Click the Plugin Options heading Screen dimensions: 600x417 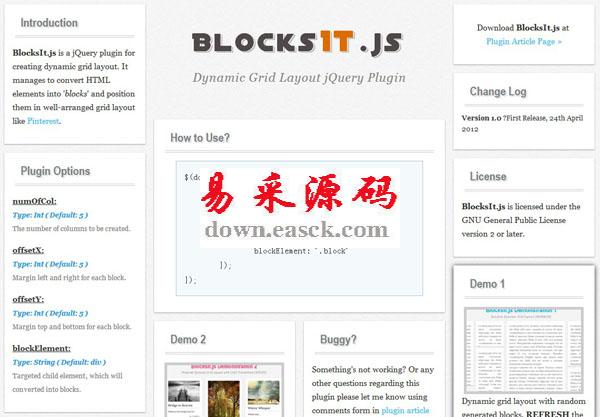(x=55, y=171)
